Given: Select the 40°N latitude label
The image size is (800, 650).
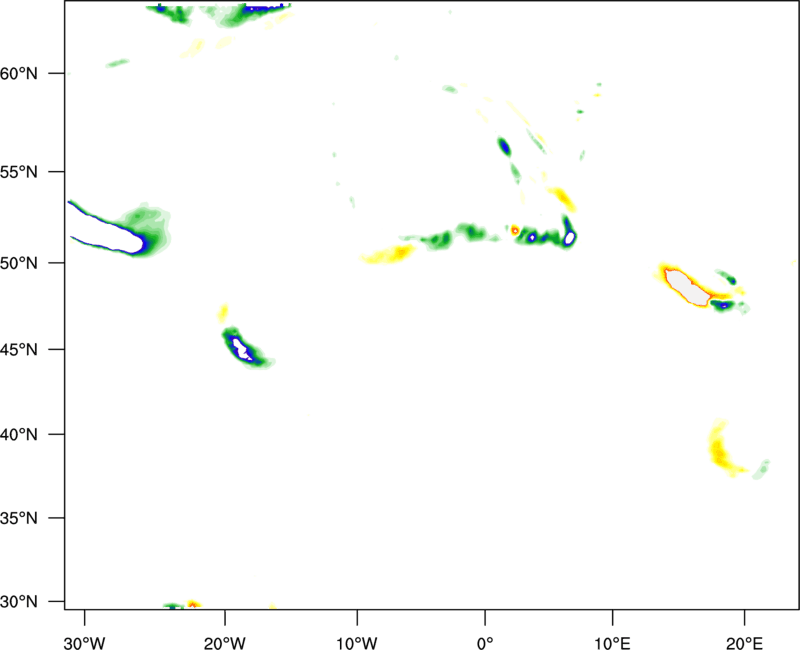Looking at the screenshot, I should [x=19, y=435].
